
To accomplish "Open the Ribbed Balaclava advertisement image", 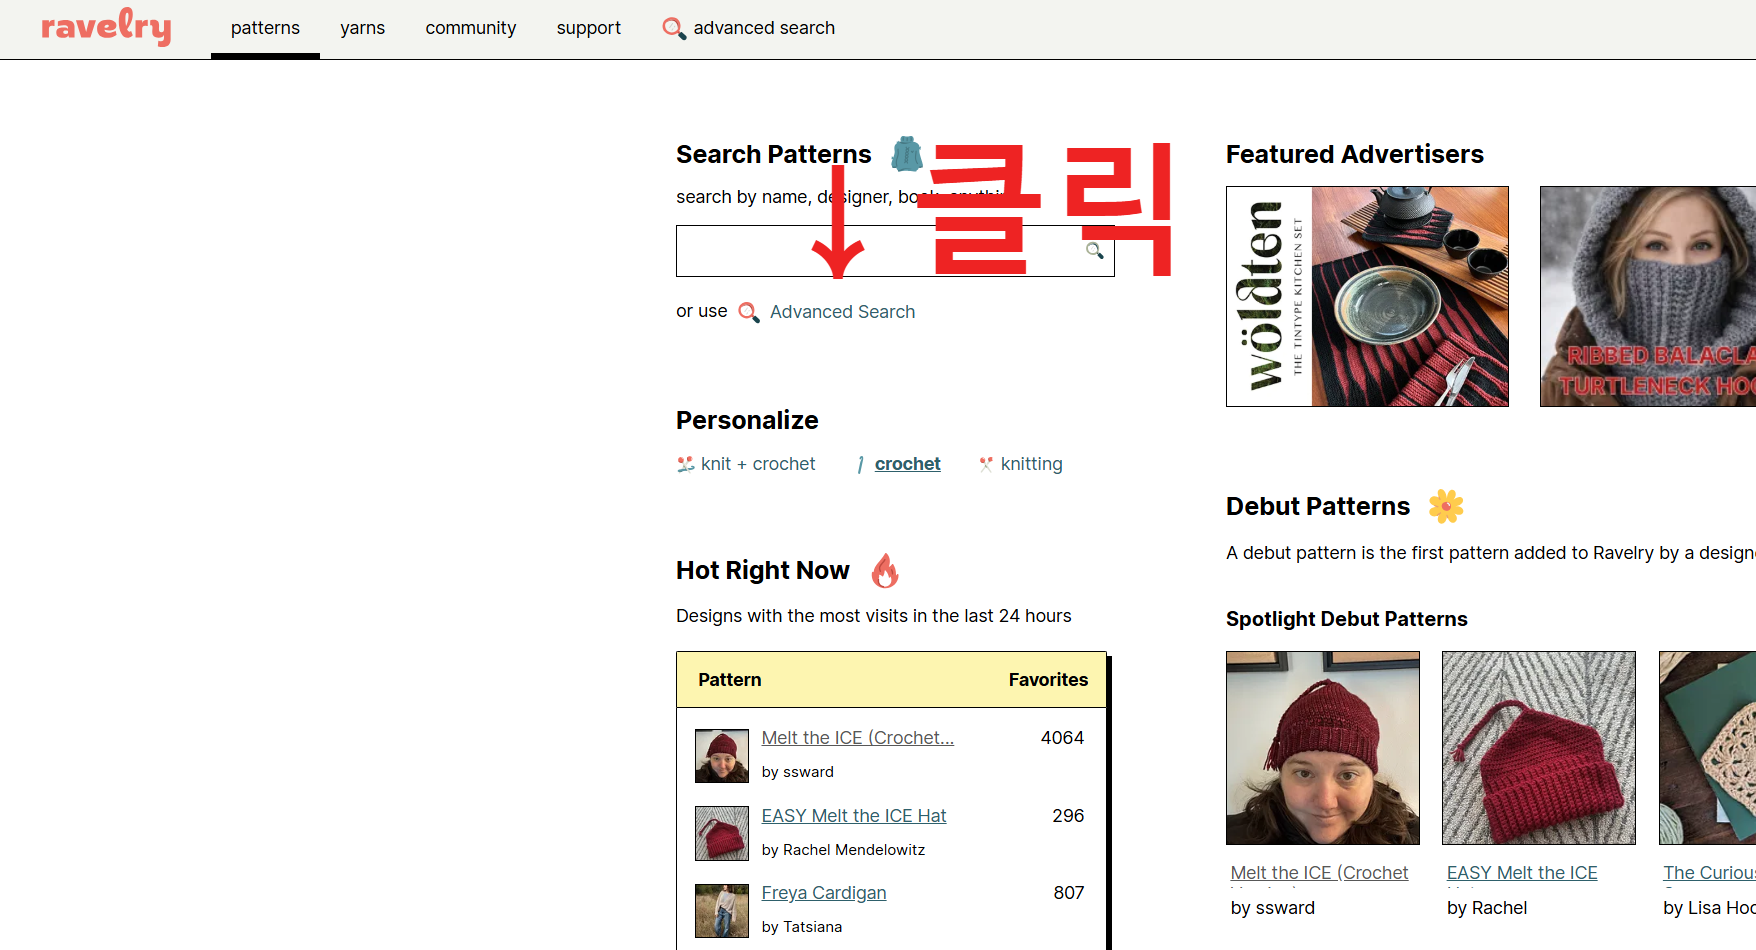I will click(1648, 296).
